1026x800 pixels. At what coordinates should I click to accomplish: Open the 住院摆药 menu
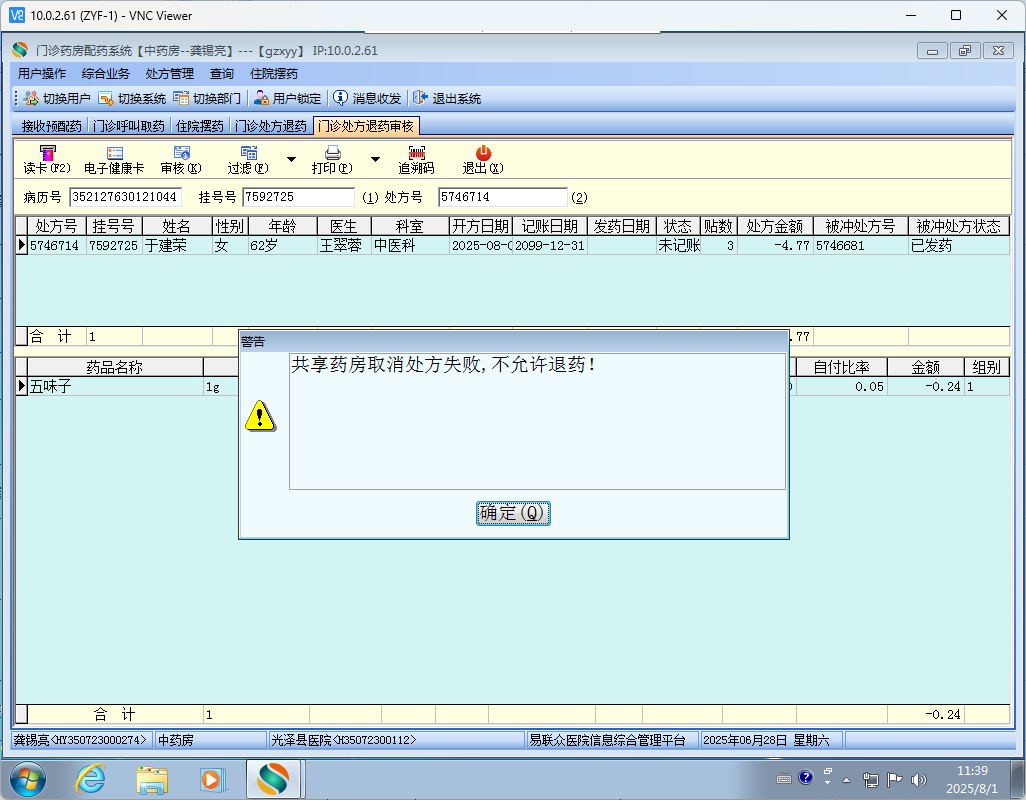point(274,73)
